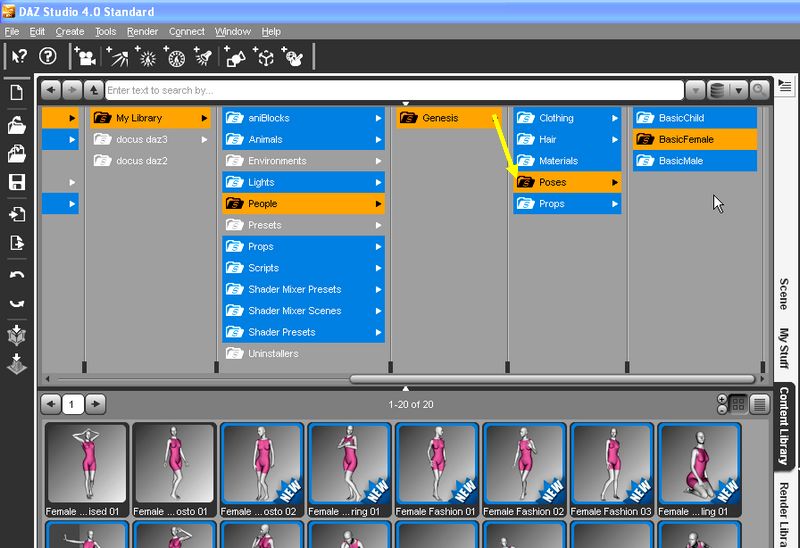The height and width of the screenshot is (548, 800).
Task: Switch to the My Stuff tab
Action: click(784, 348)
